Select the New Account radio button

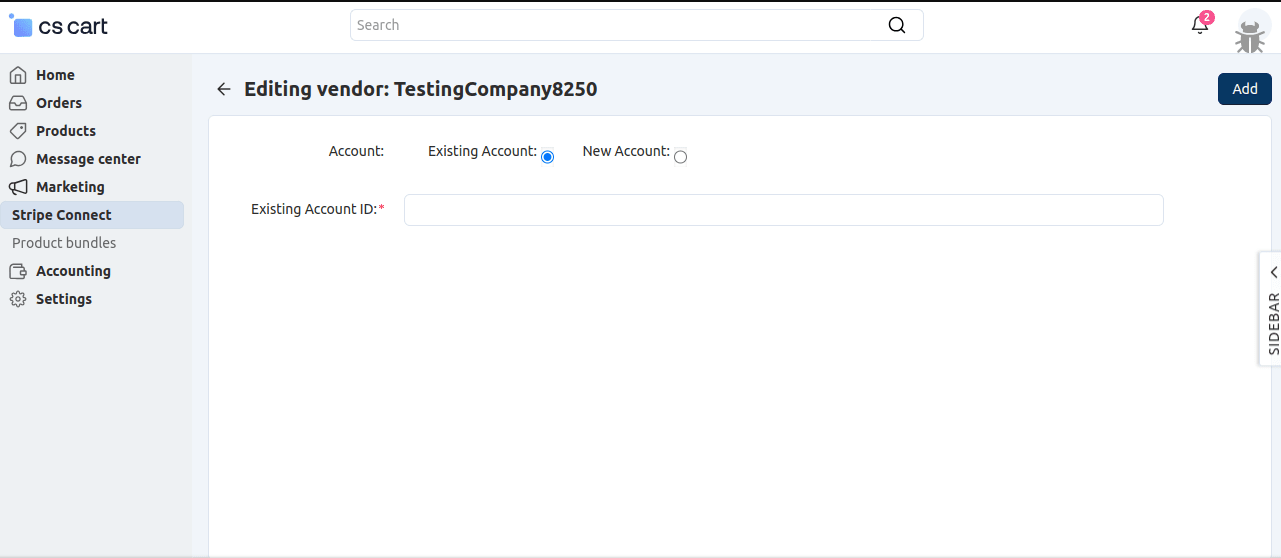point(680,157)
